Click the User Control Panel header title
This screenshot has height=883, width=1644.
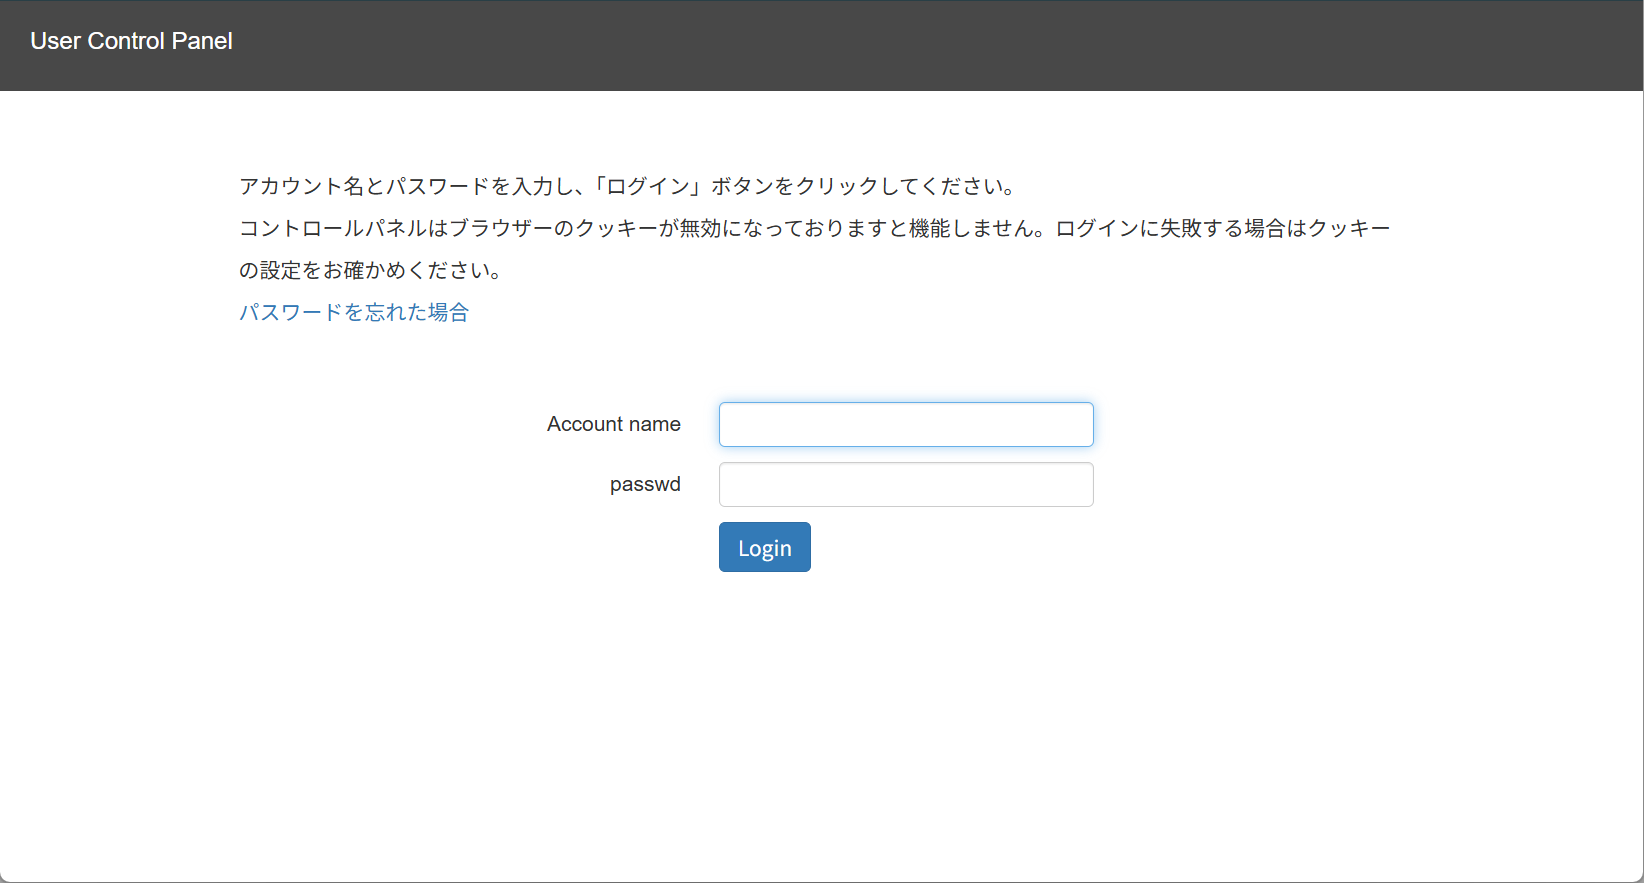131,41
